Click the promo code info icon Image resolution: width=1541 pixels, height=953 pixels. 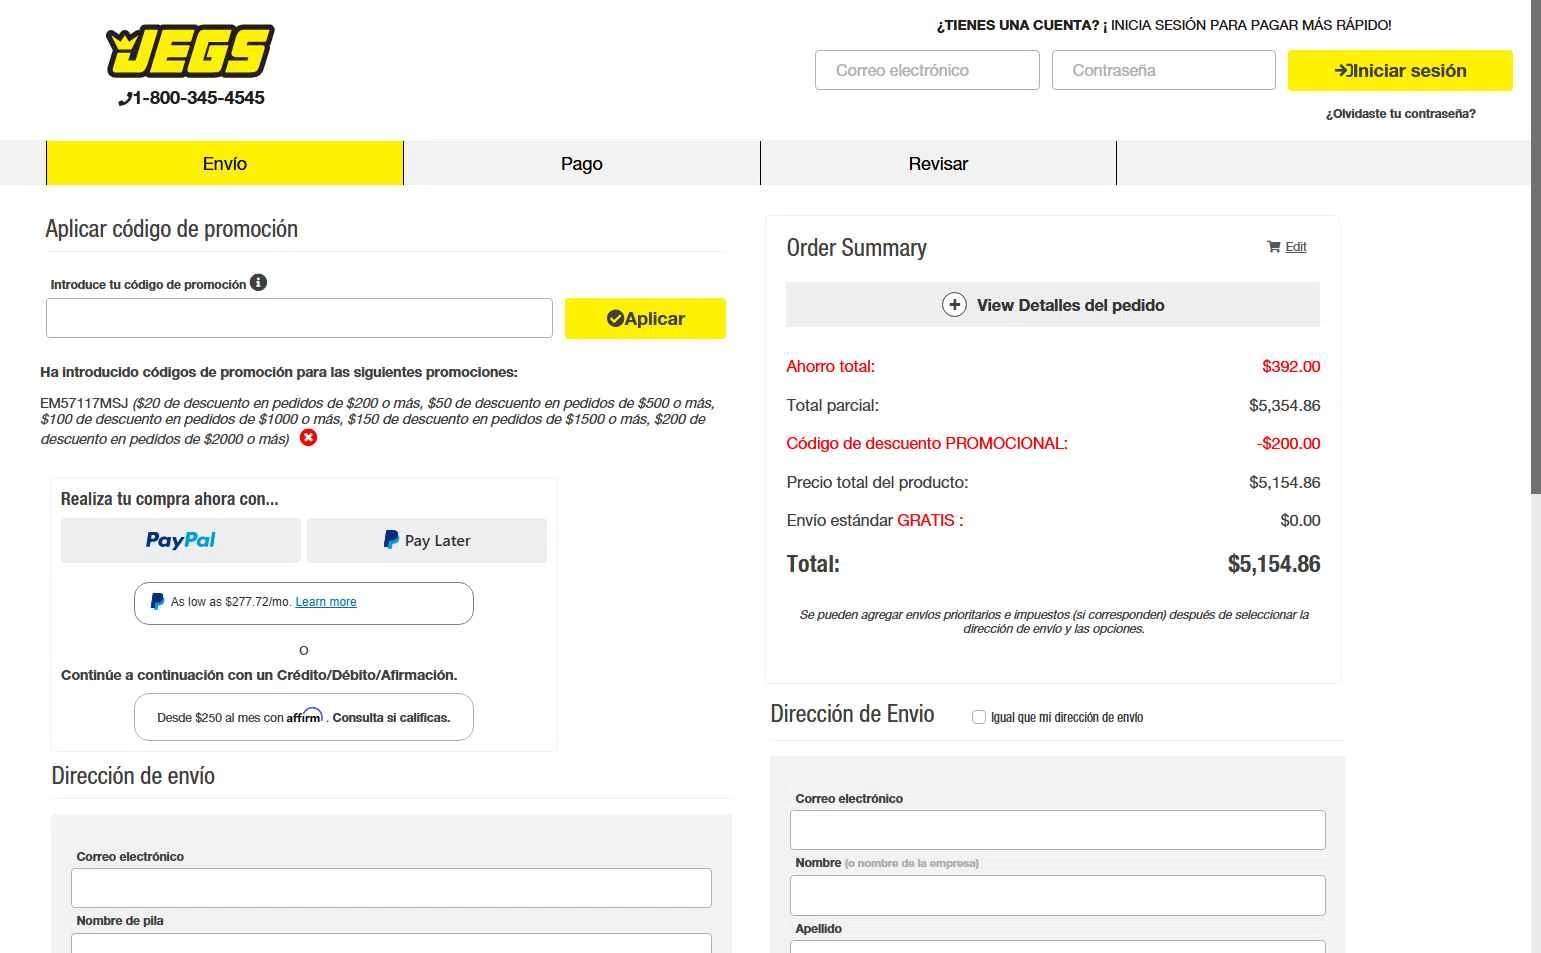(258, 283)
